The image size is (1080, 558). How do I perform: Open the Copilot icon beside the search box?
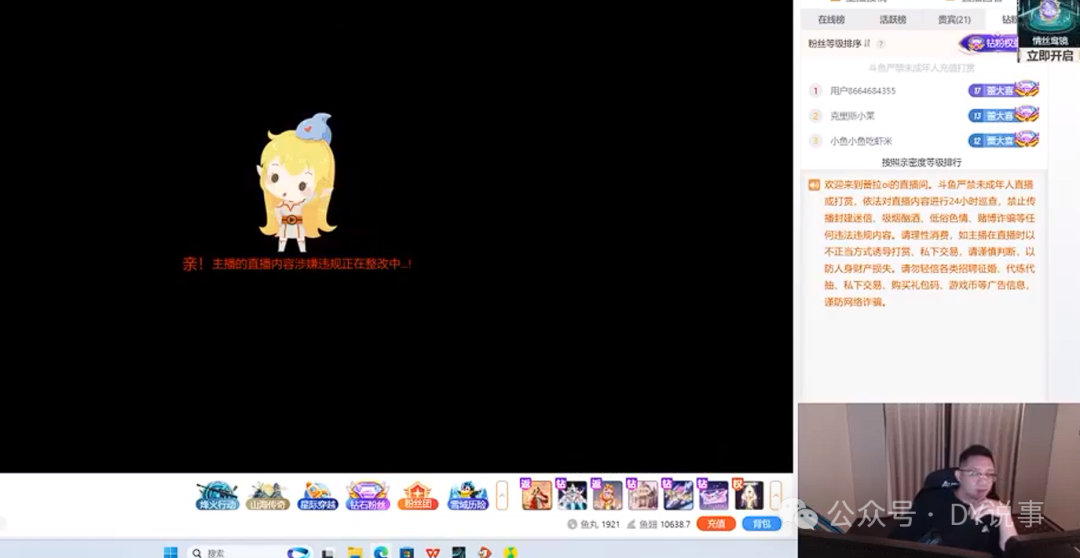[298, 552]
